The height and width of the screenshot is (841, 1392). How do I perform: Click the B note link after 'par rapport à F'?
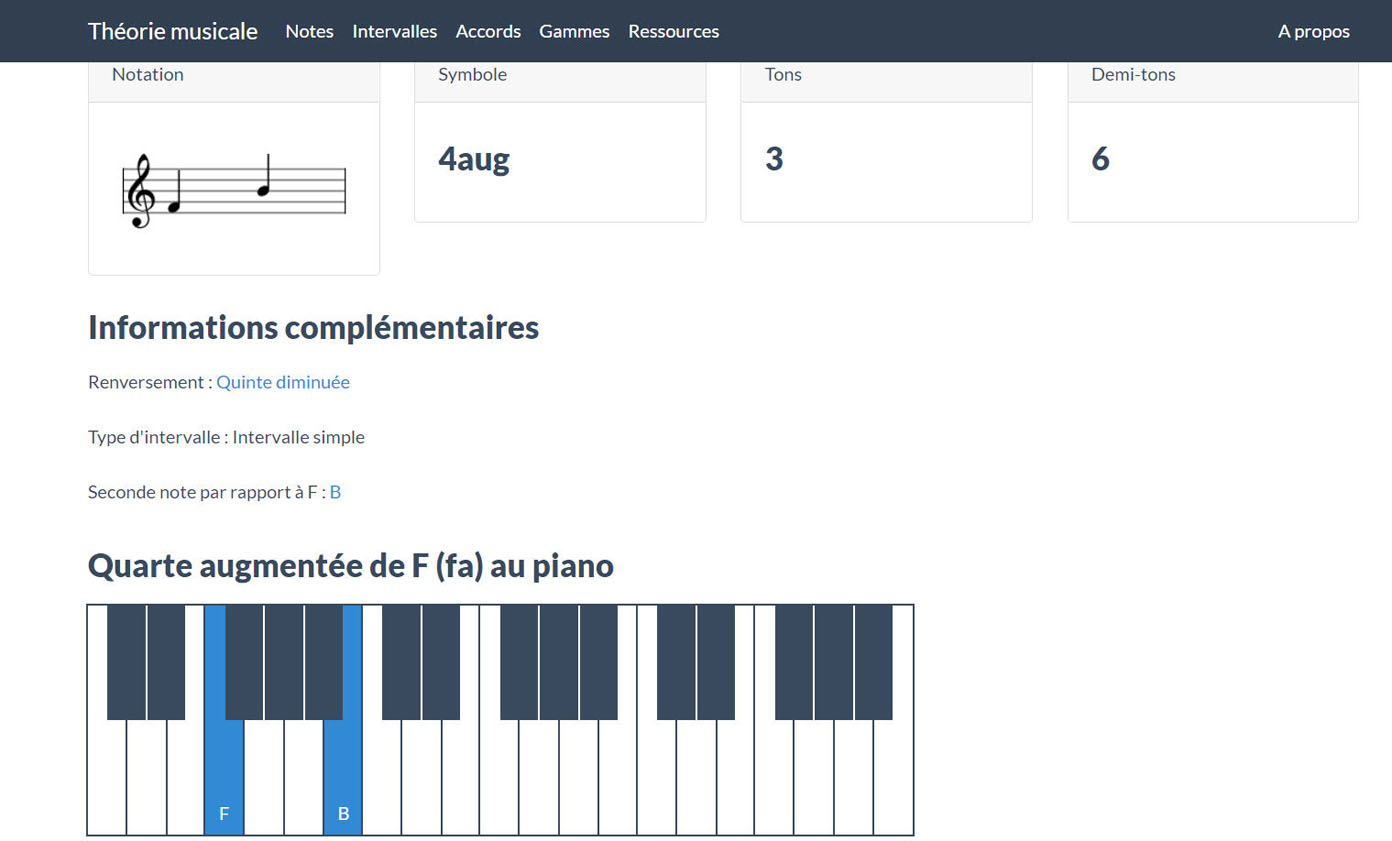tap(335, 492)
